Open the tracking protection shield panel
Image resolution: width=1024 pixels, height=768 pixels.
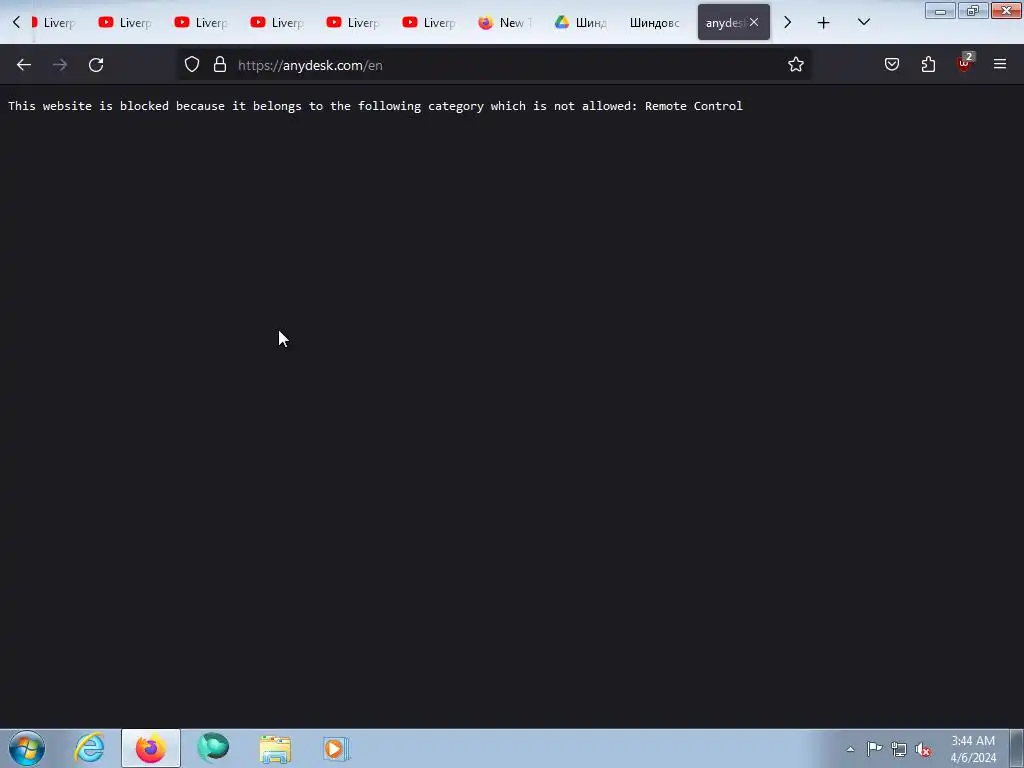(x=191, y=65)
